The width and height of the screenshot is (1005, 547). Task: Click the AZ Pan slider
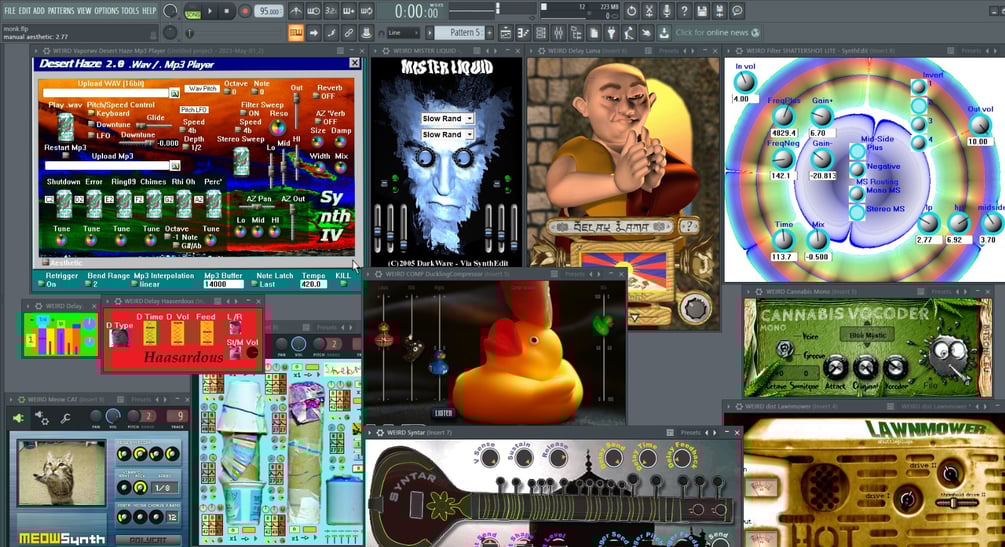258,206
